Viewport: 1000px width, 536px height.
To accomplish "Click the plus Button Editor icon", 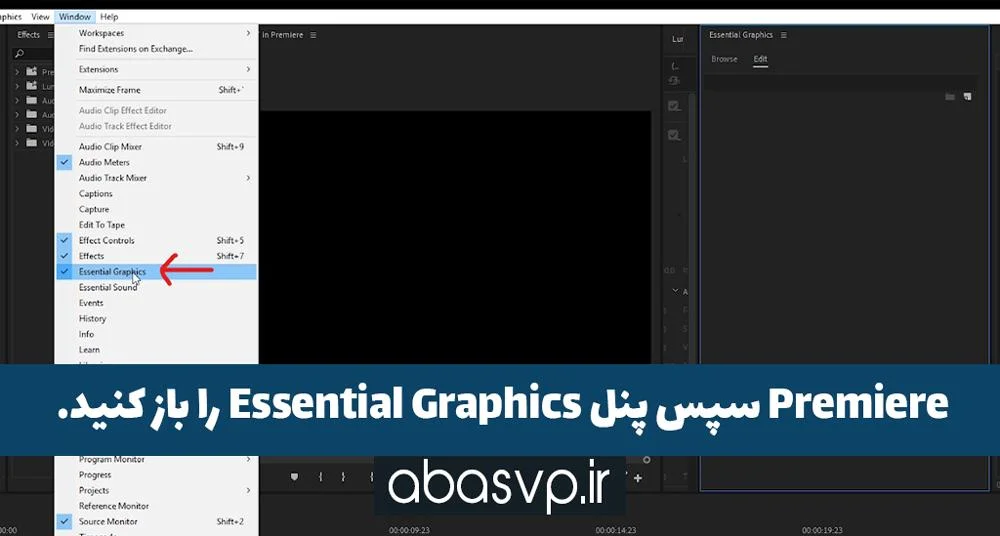I will click(638, 477).
